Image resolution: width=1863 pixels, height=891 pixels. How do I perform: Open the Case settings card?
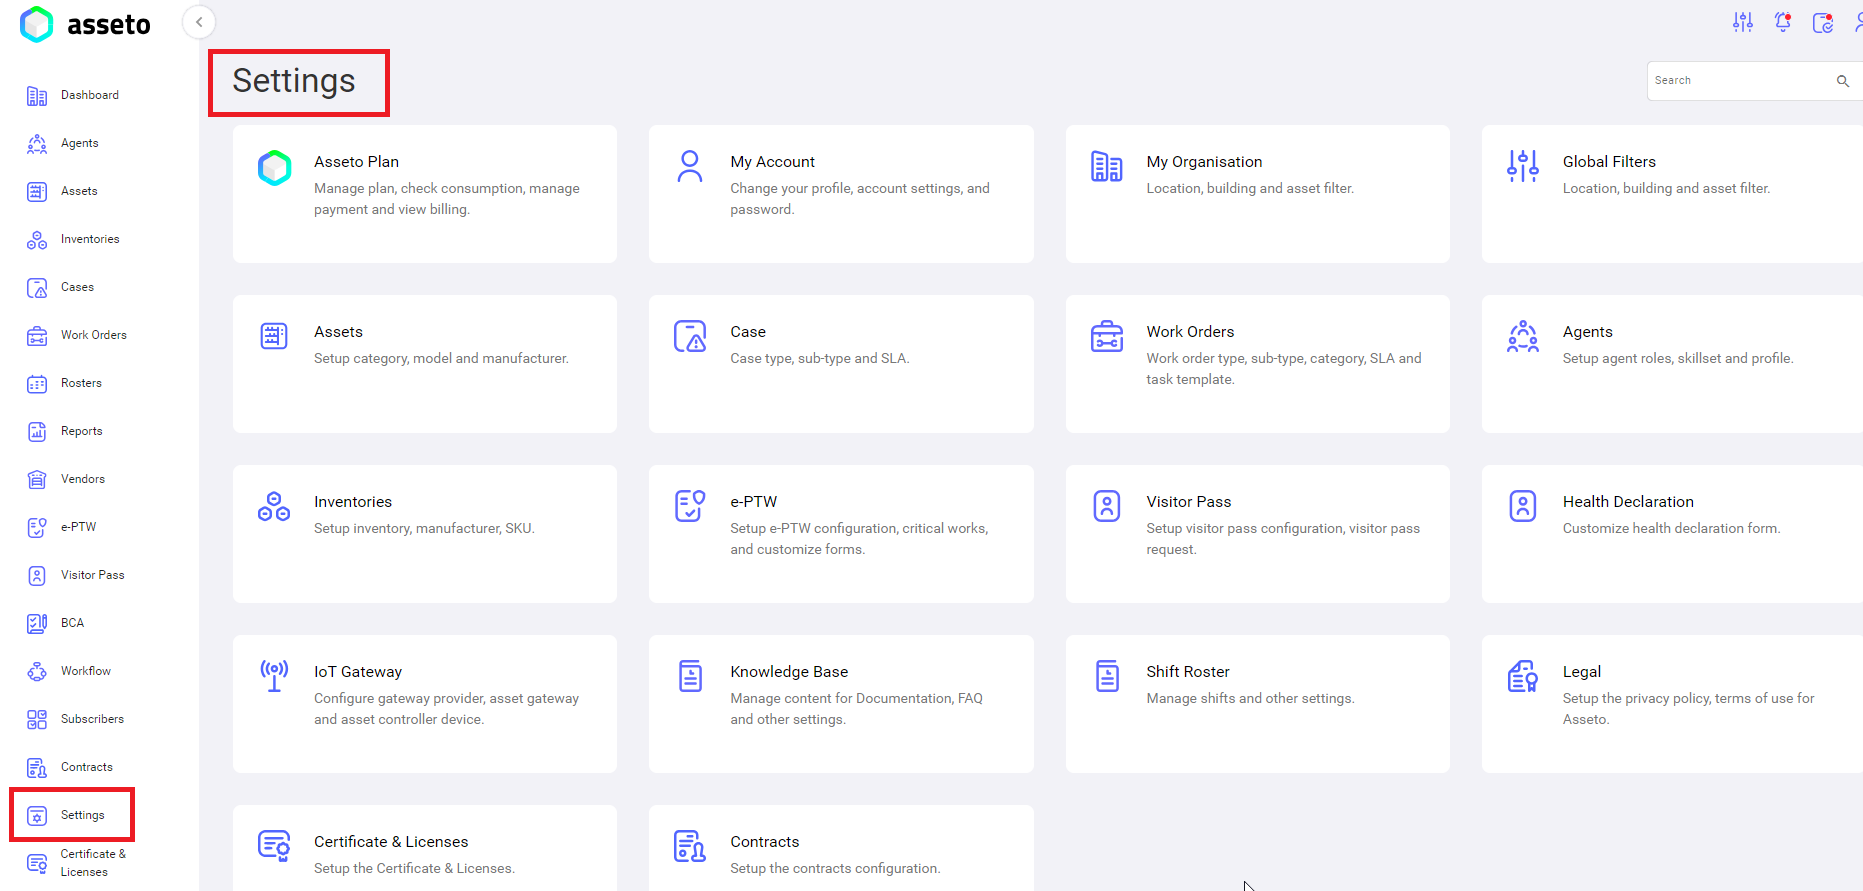click(841, 364)
